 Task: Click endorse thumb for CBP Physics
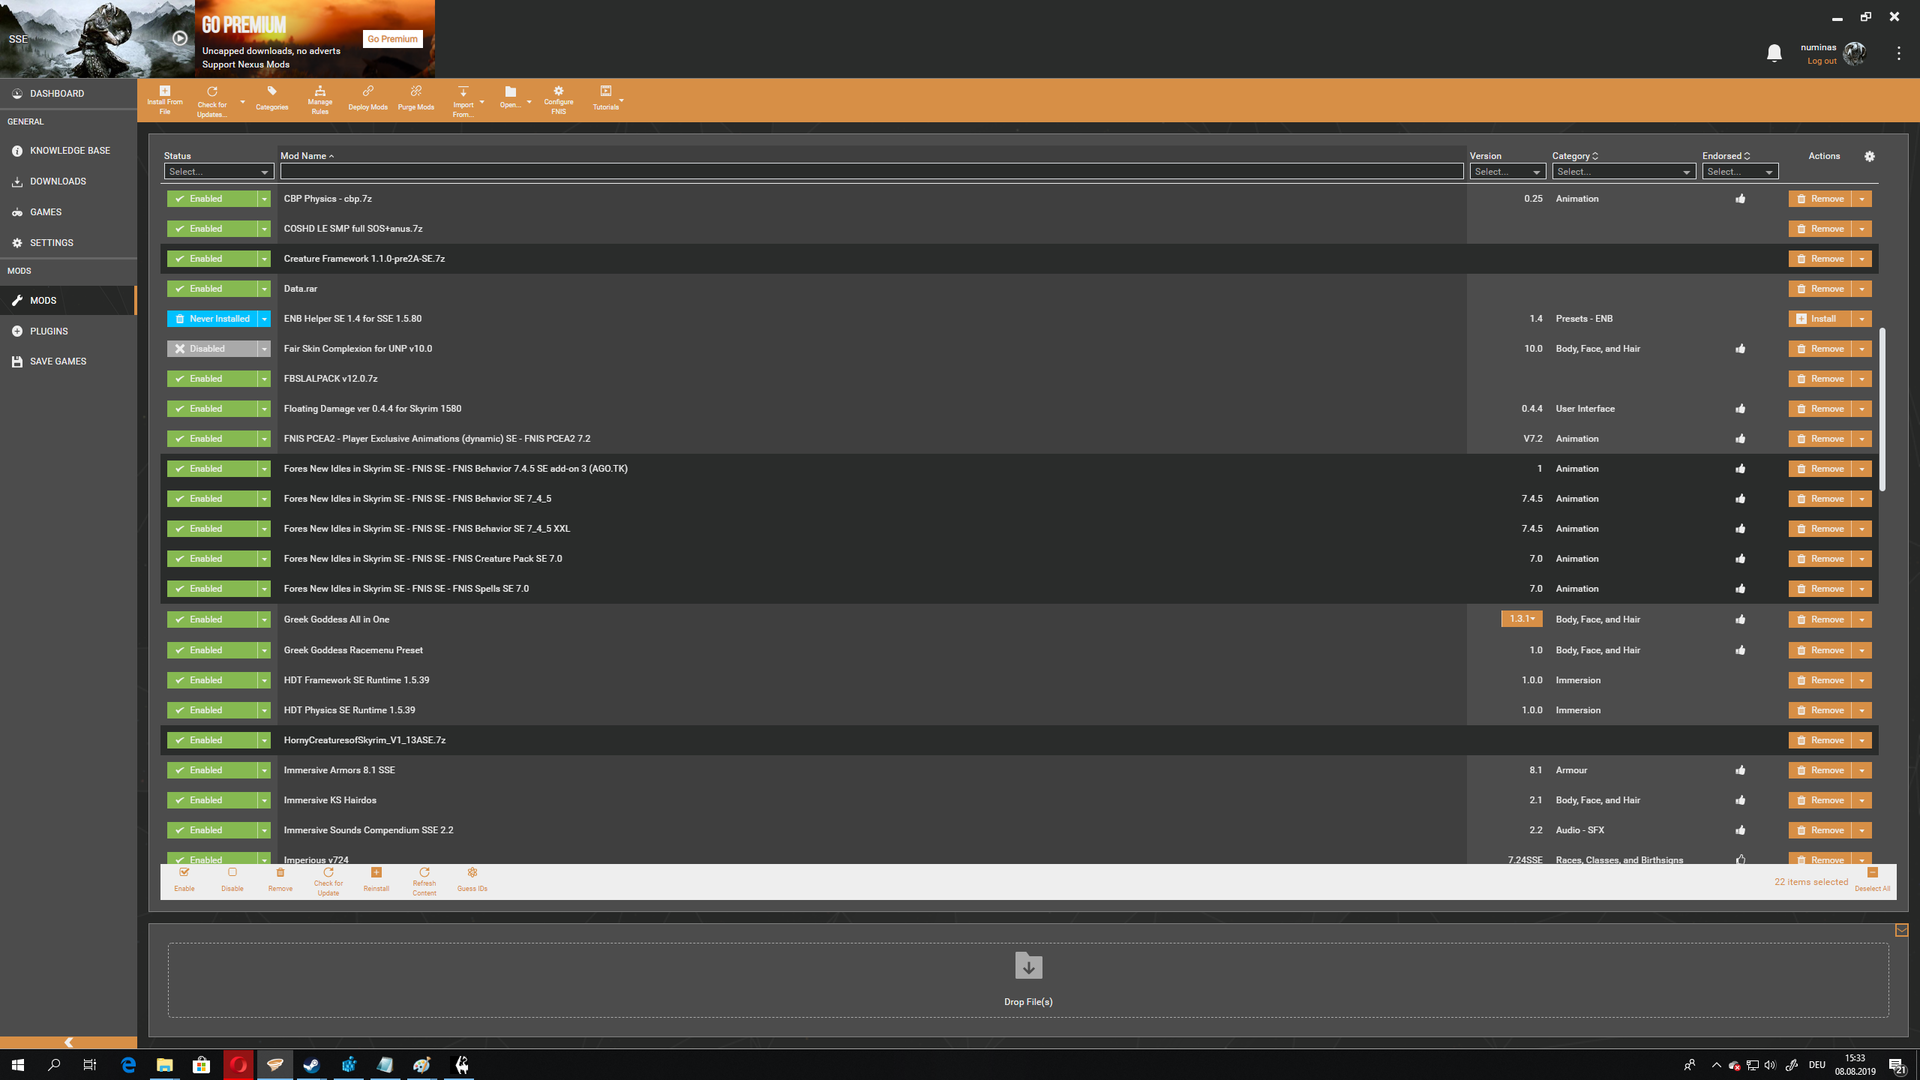1741,198
